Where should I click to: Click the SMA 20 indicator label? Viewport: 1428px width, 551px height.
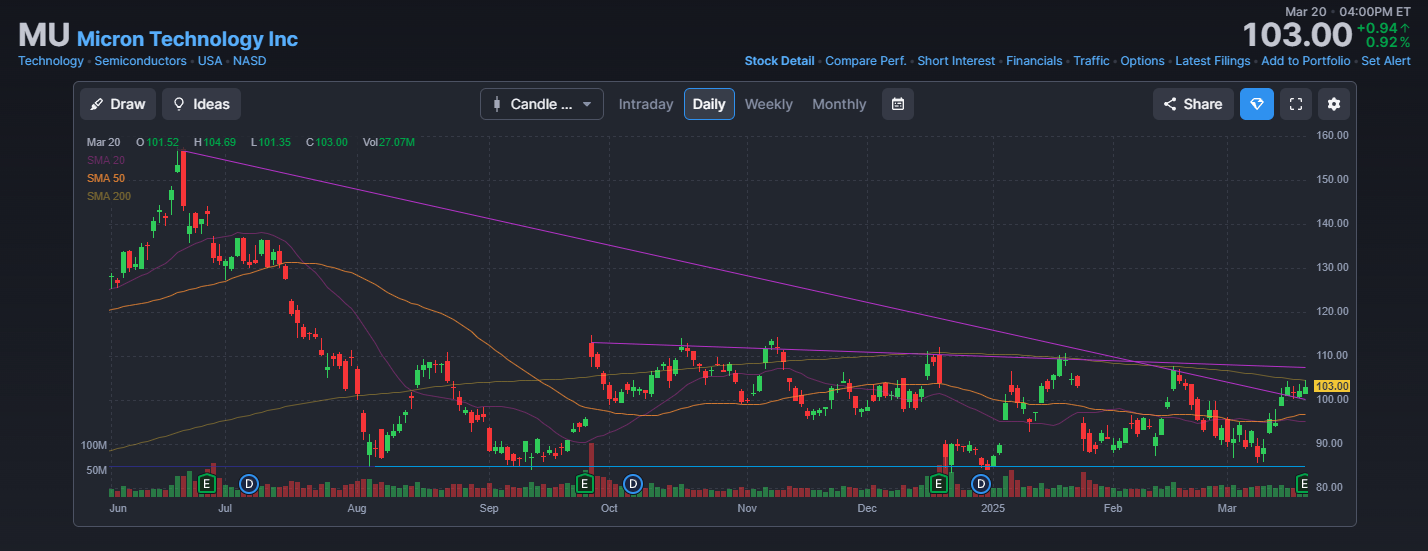(105, 160)
